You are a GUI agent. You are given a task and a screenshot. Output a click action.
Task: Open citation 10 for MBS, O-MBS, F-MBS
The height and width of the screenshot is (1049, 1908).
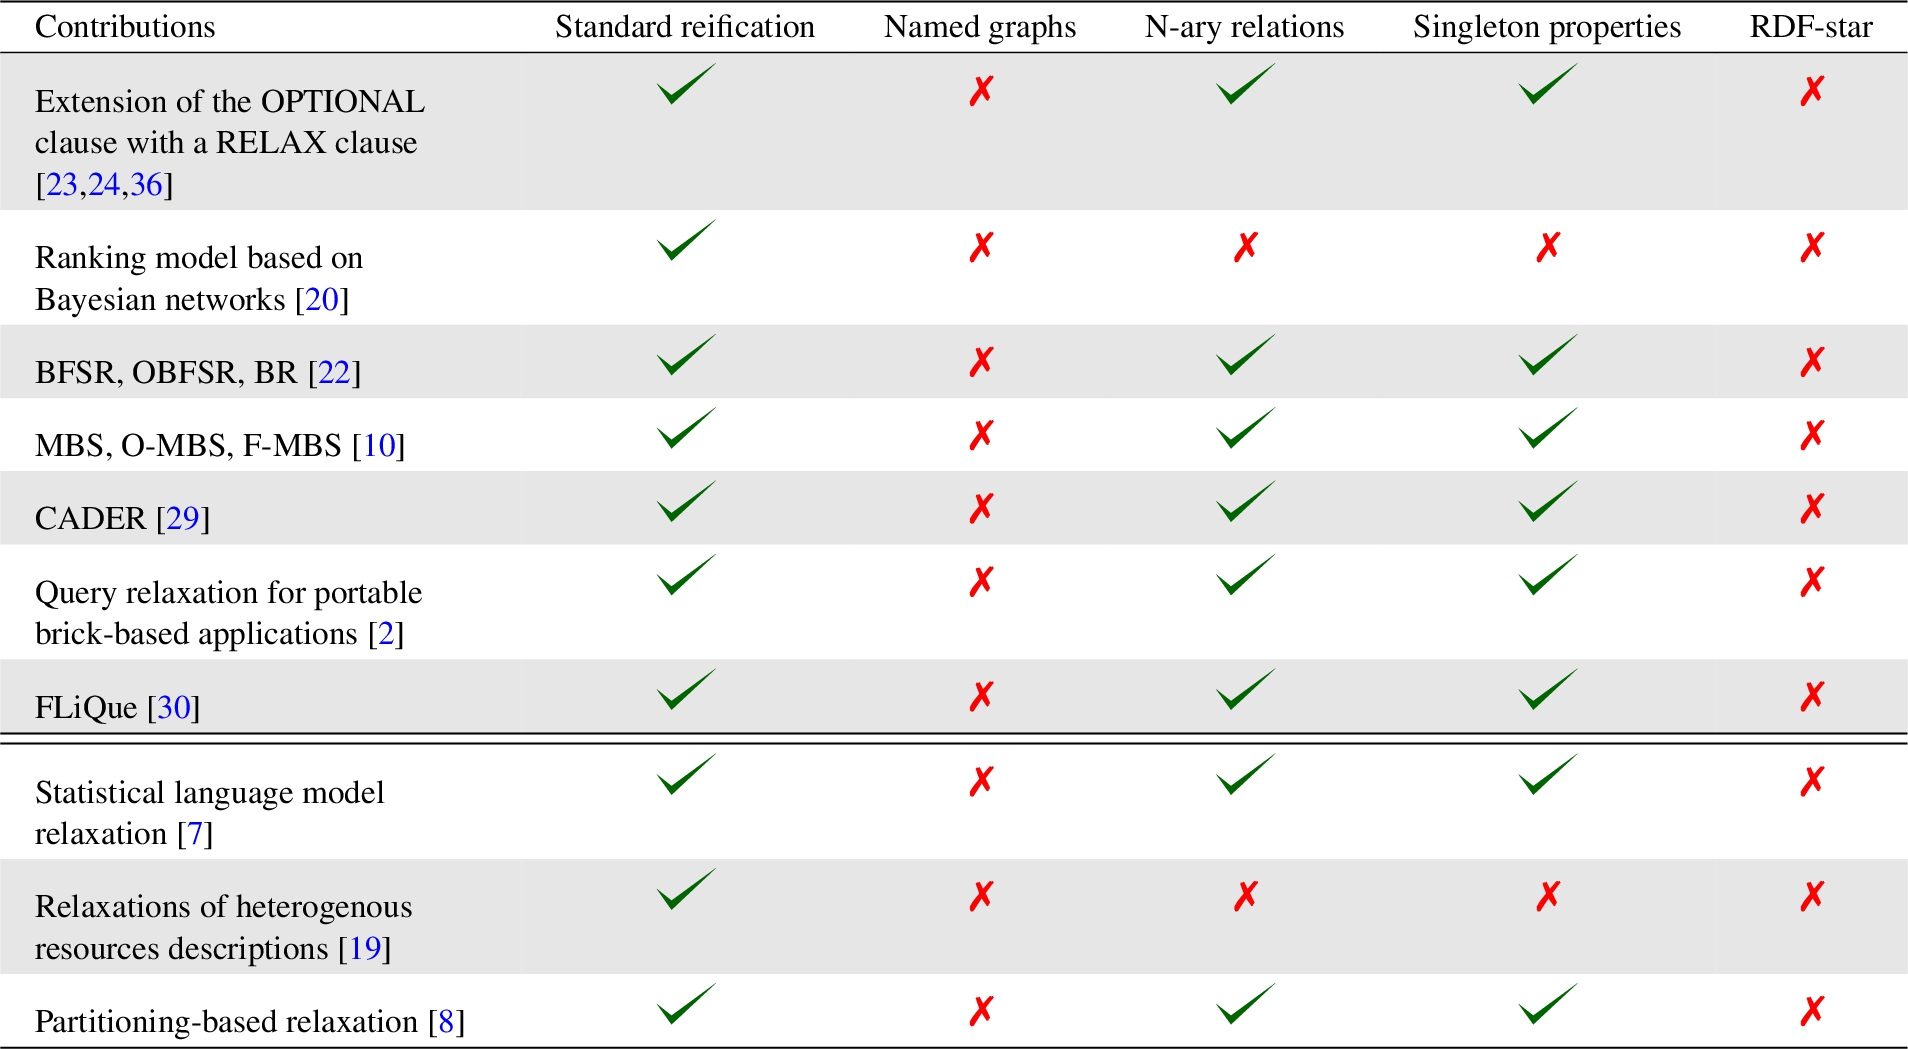click(379, 445)
